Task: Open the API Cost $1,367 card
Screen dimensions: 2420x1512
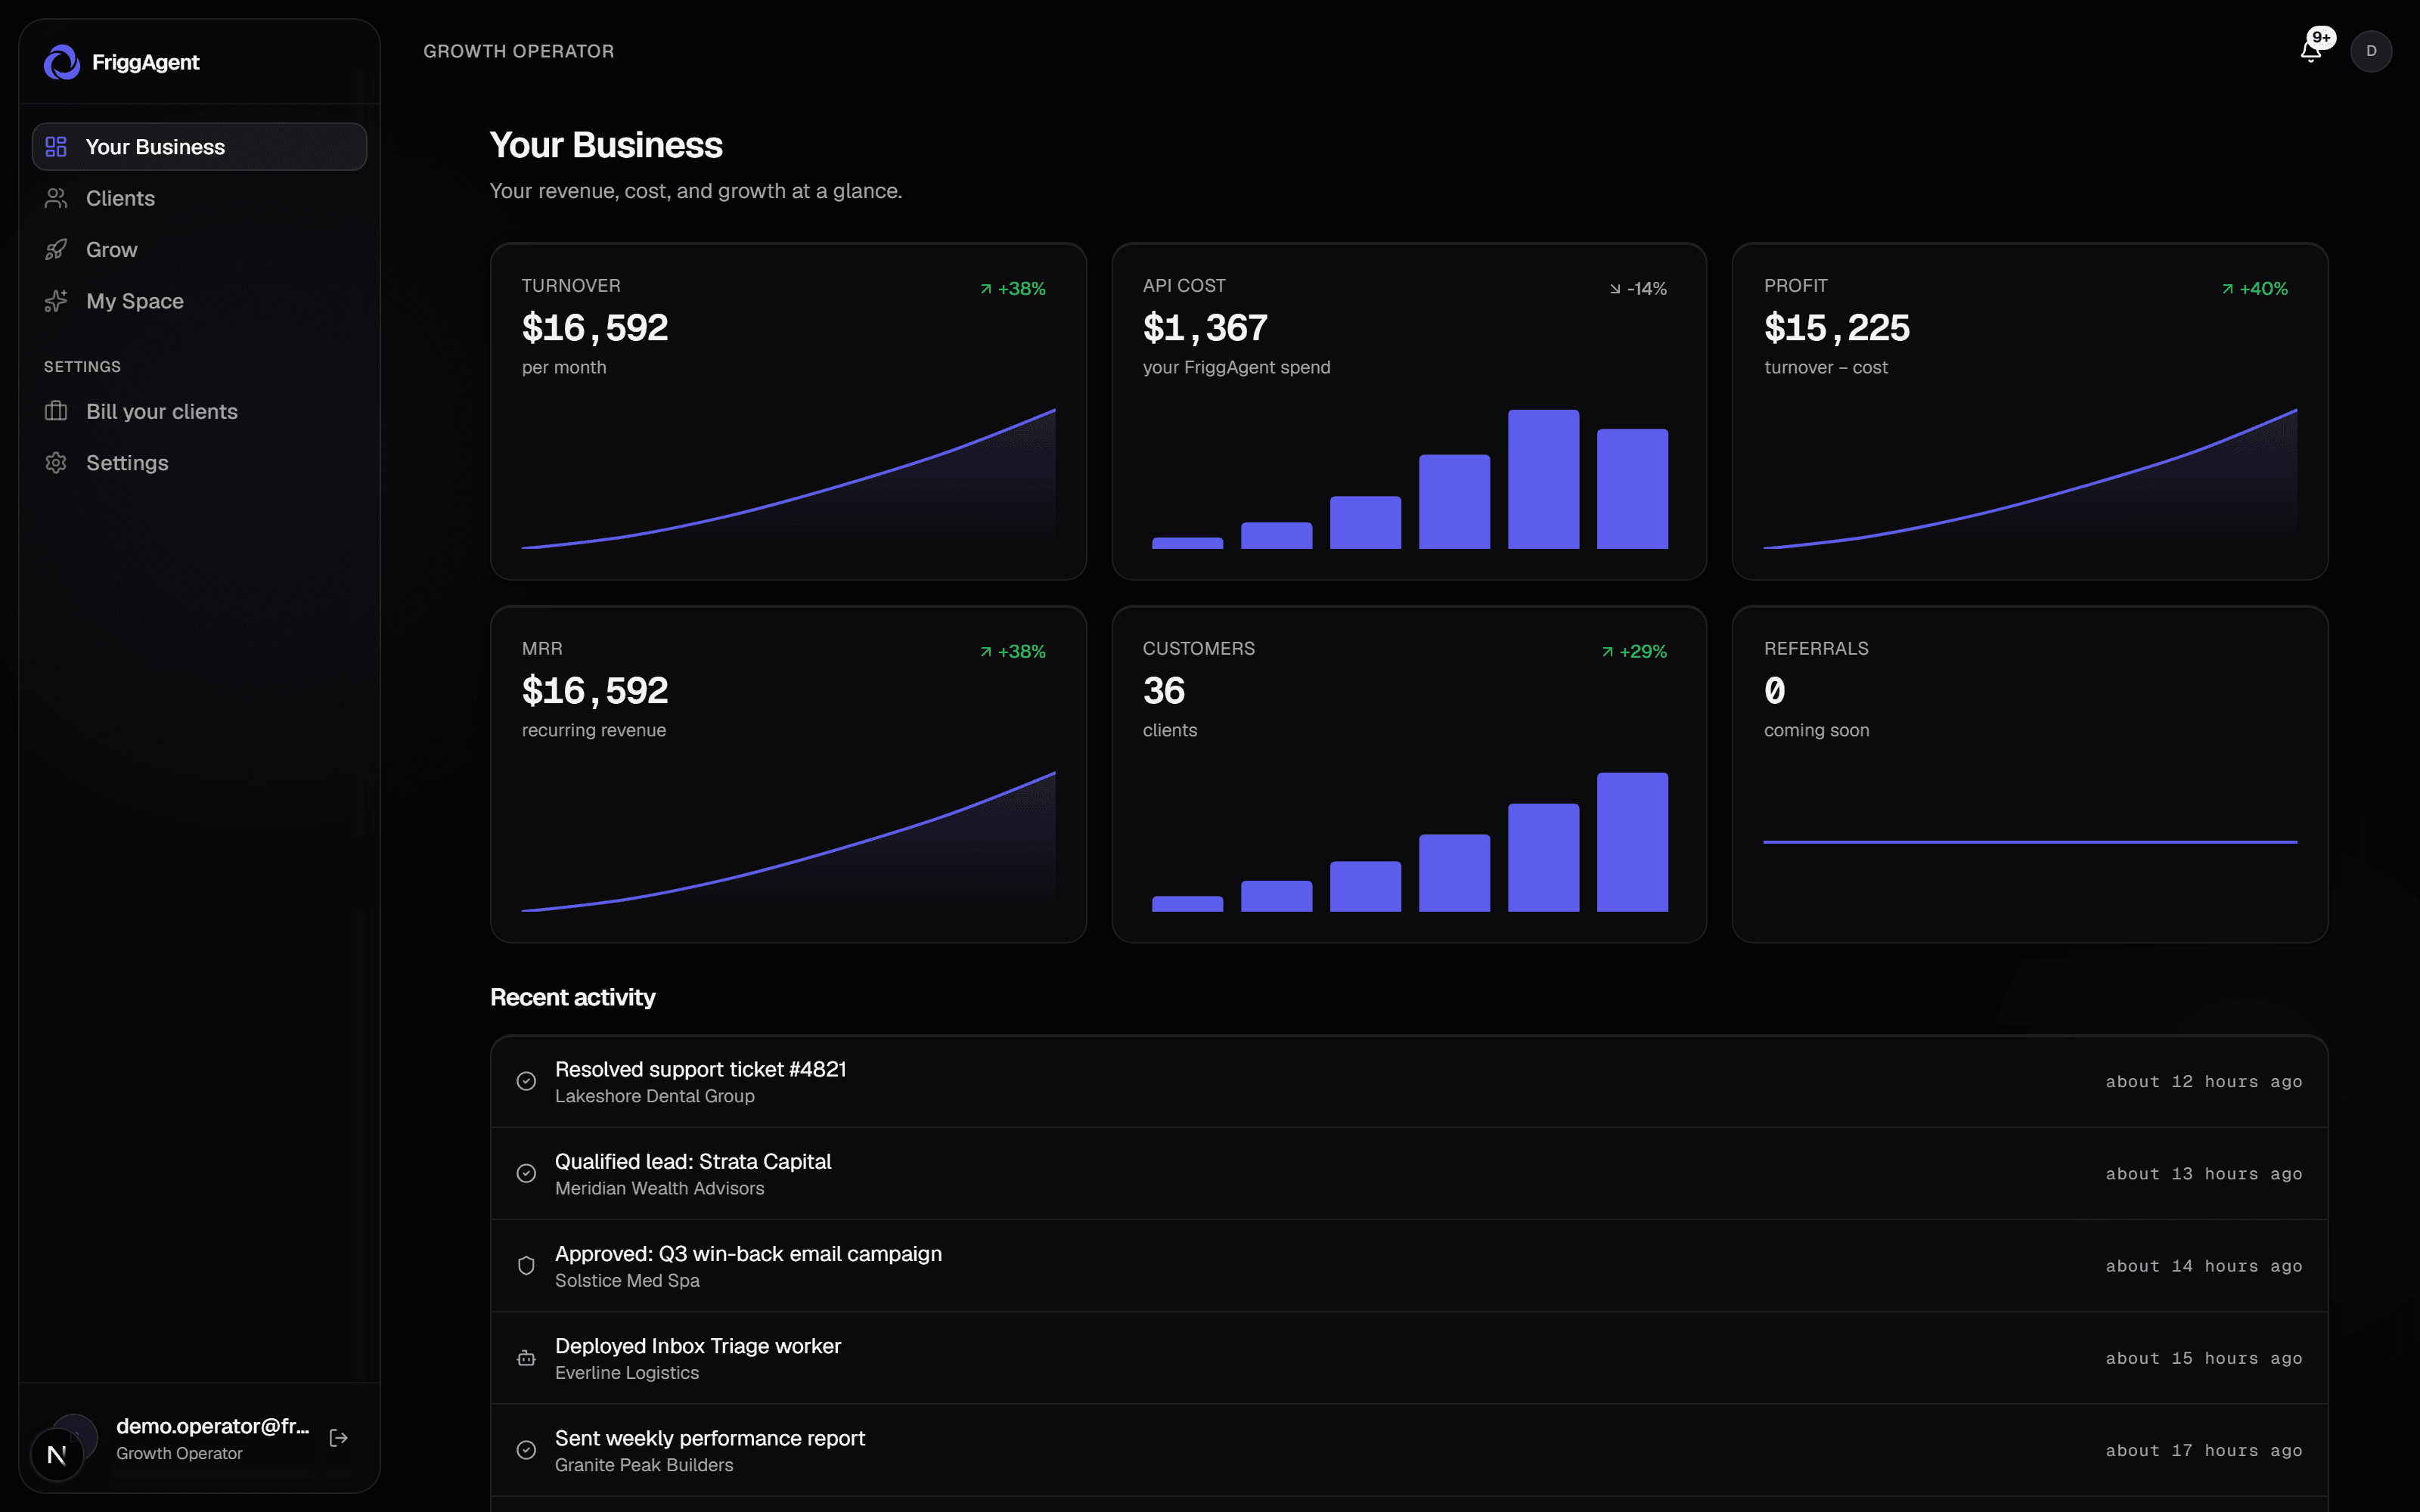Action: 1409,411
